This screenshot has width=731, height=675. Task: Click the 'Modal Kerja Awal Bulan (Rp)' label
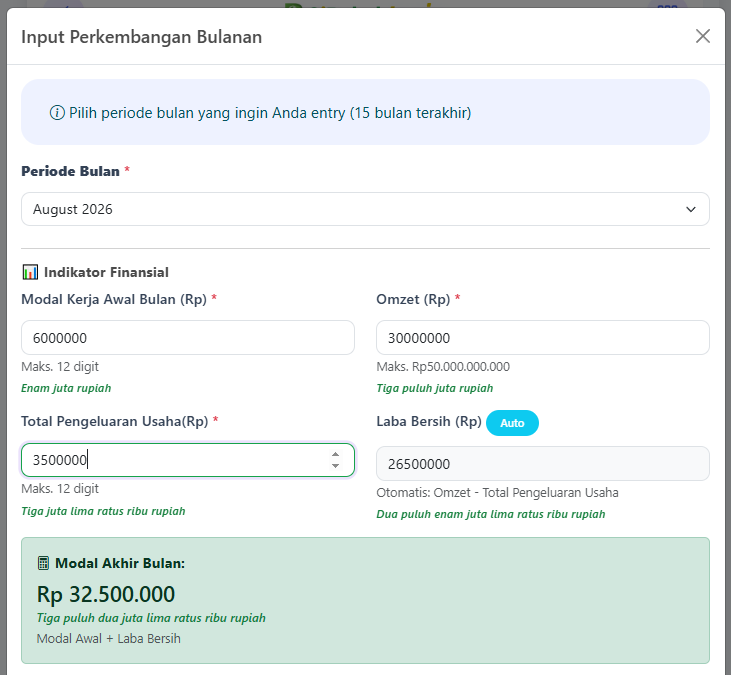pos(114,299)
